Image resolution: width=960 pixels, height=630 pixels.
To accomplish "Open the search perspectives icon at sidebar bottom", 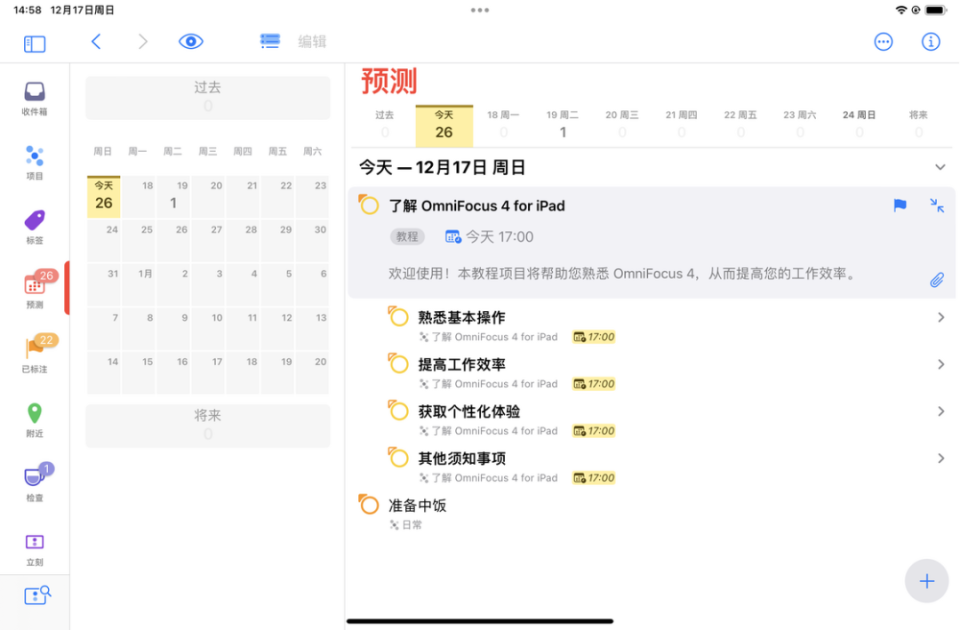I will tap(37, 595).
